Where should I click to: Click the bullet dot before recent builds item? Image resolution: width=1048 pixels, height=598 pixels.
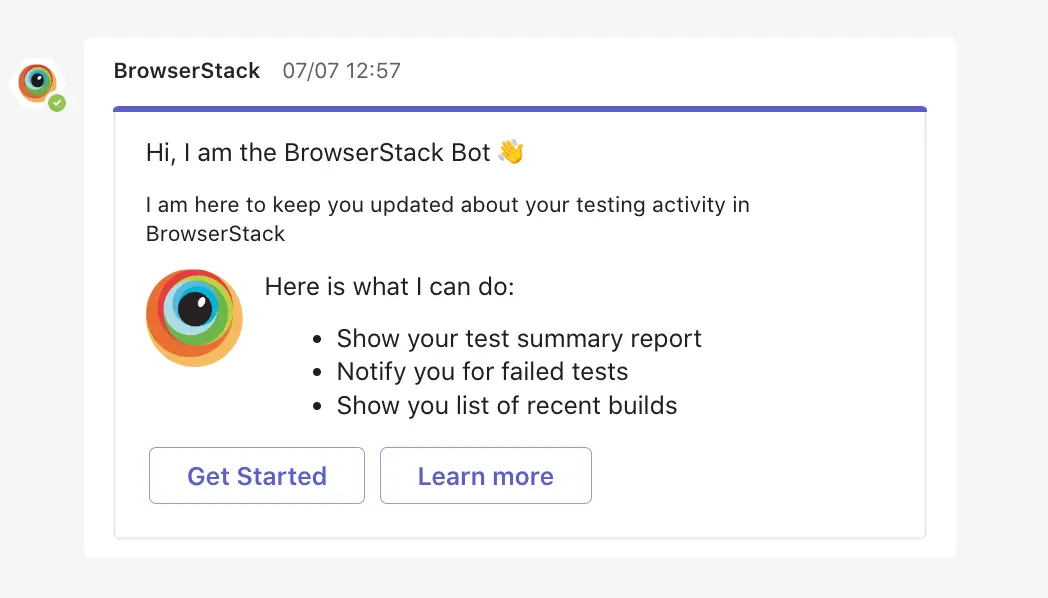(x=317, y=407)
